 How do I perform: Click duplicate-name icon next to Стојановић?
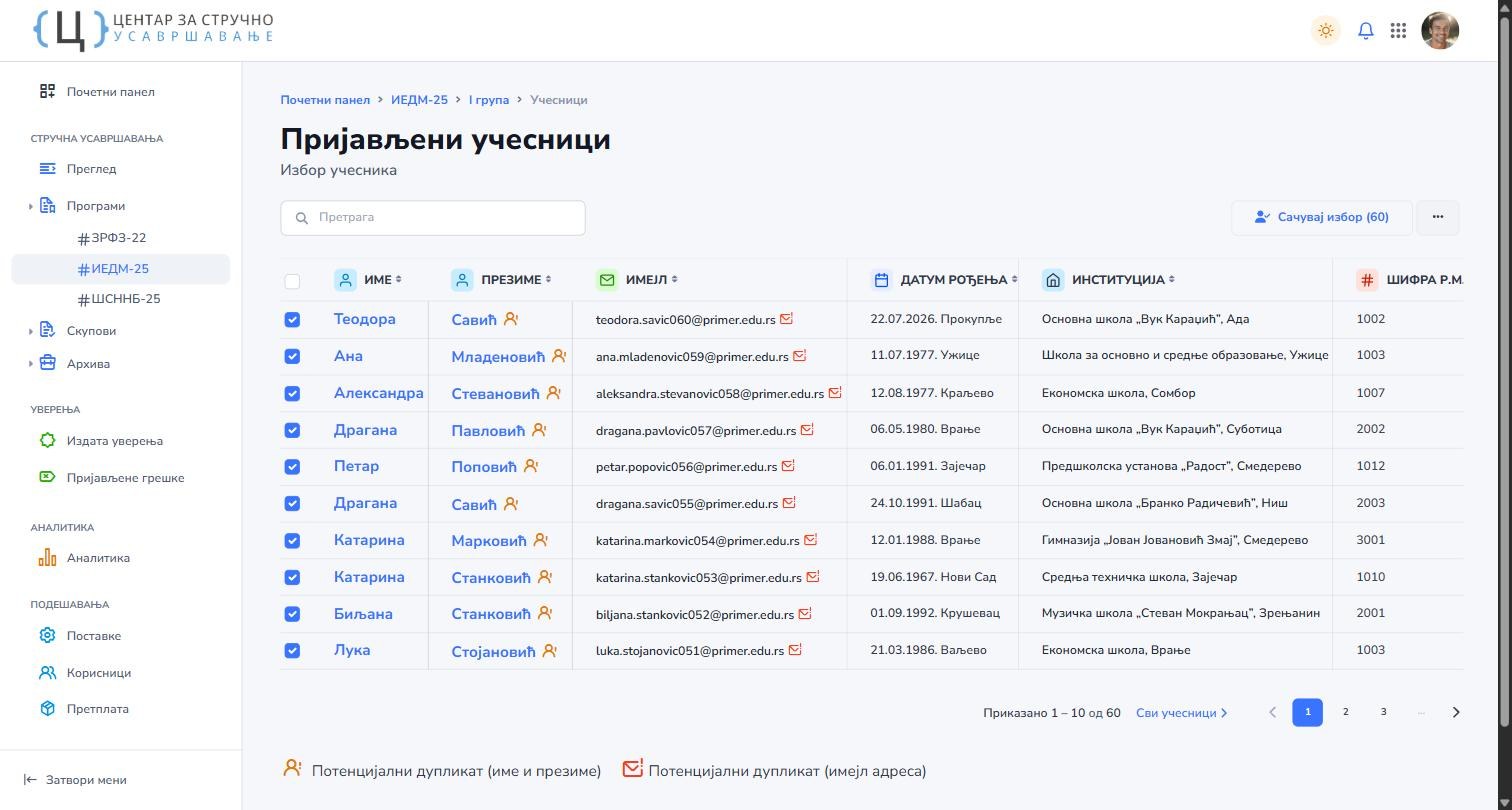[x=549, y=651]
